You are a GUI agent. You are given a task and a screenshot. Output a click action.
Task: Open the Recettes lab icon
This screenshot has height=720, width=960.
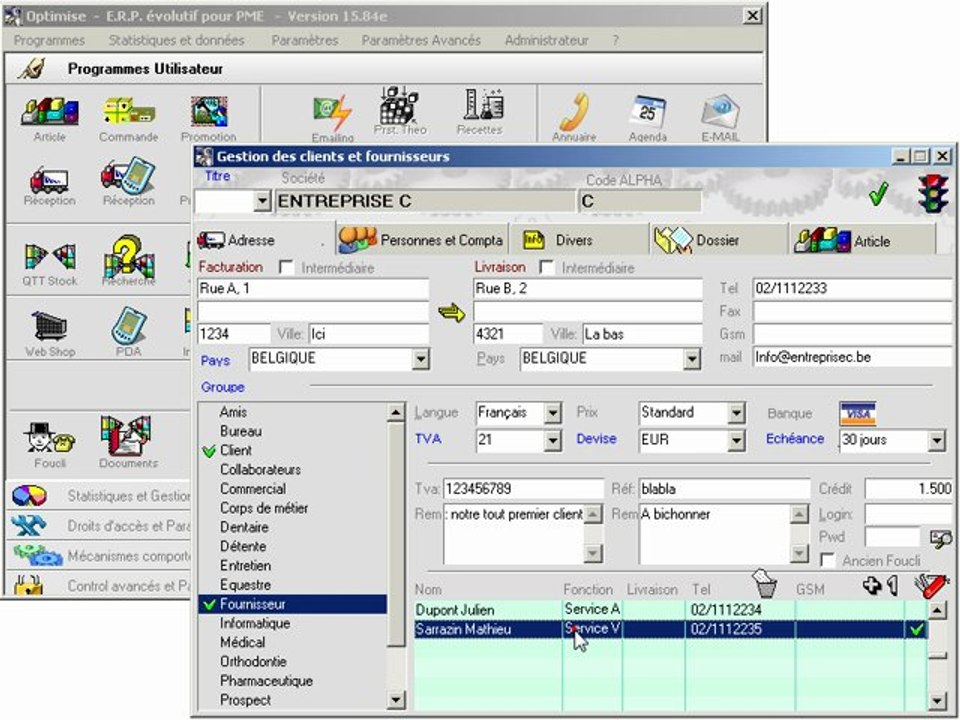pyautogui.click(x=482, y=106)
